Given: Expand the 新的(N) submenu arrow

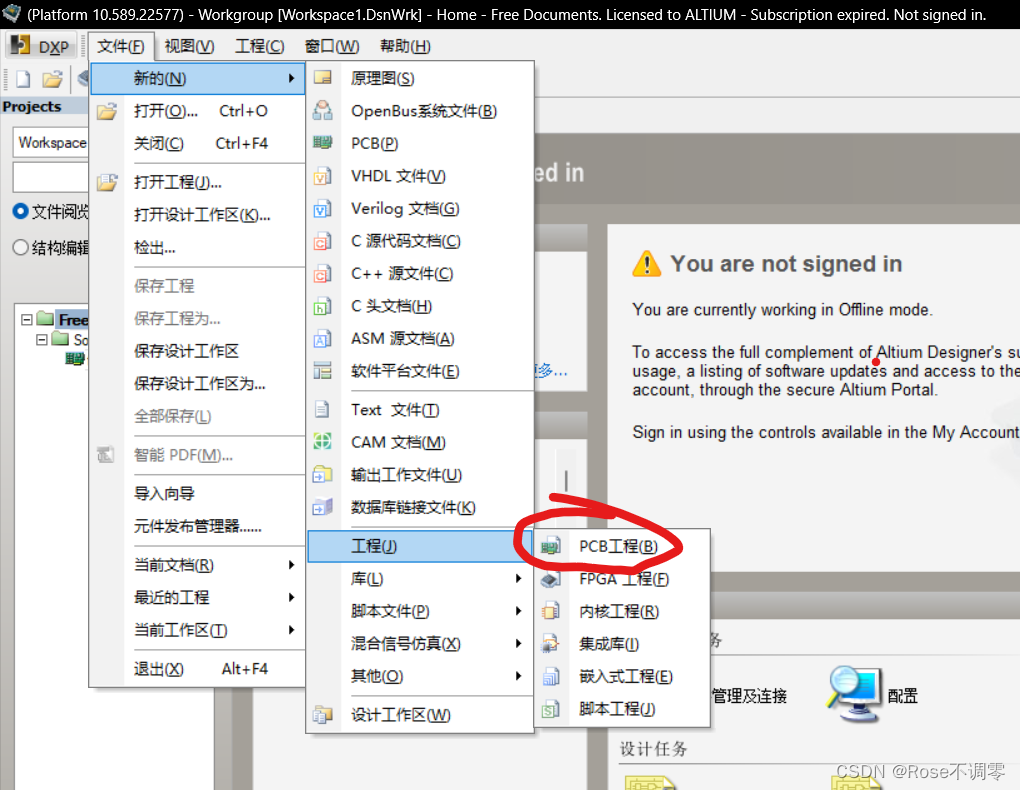Looking at the screenshot, I should tap(291, 78).
